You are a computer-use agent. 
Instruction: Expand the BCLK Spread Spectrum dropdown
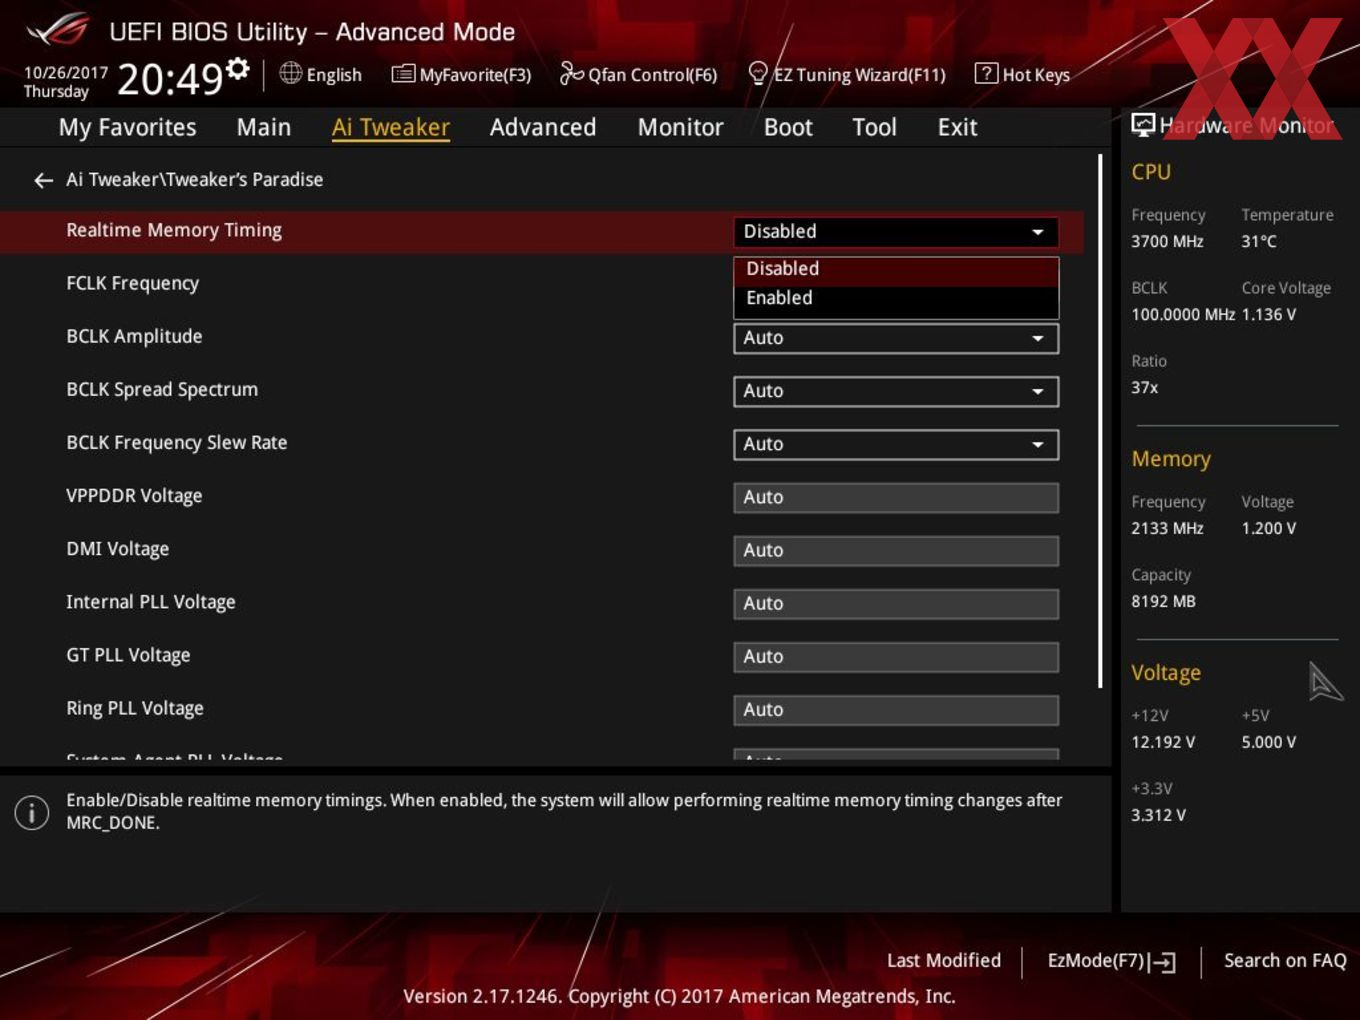pos(896,391)
